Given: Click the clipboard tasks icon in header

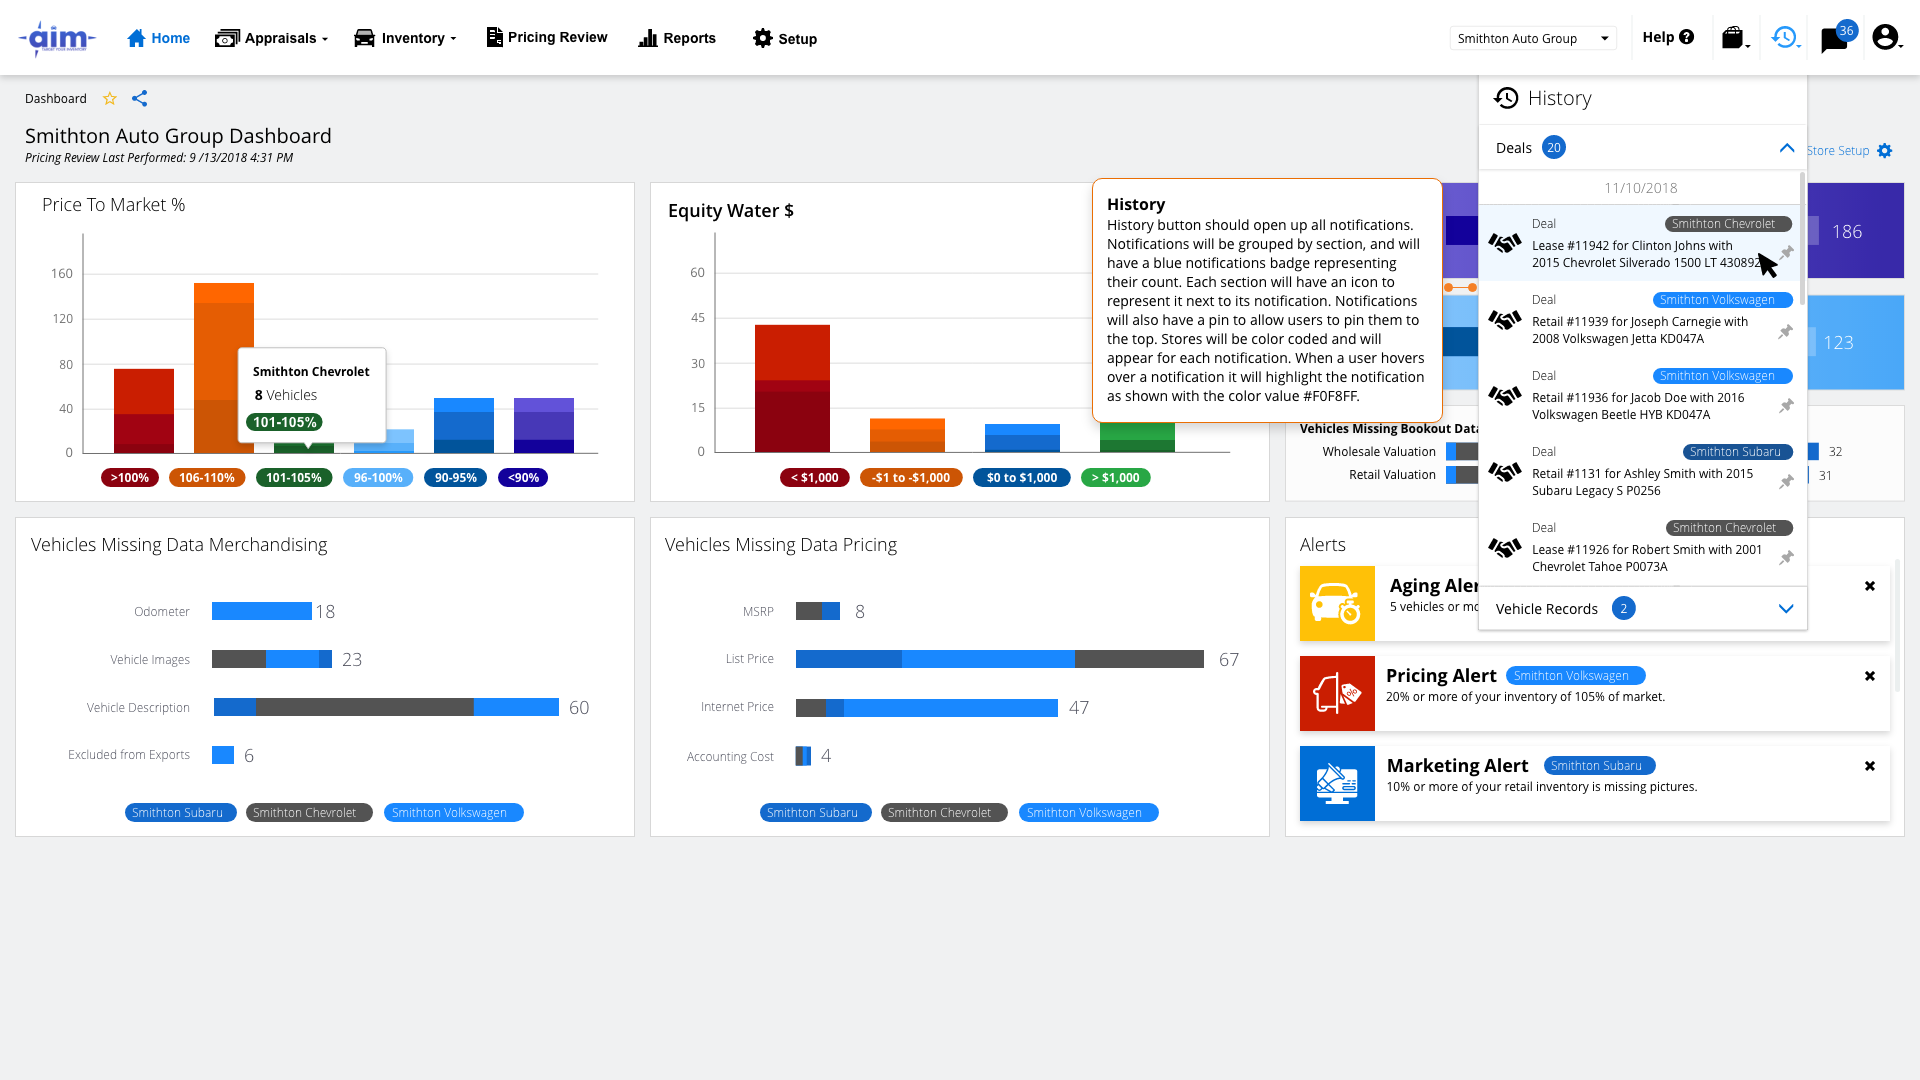Looking at the screenshot, I should pos(1733,38).
